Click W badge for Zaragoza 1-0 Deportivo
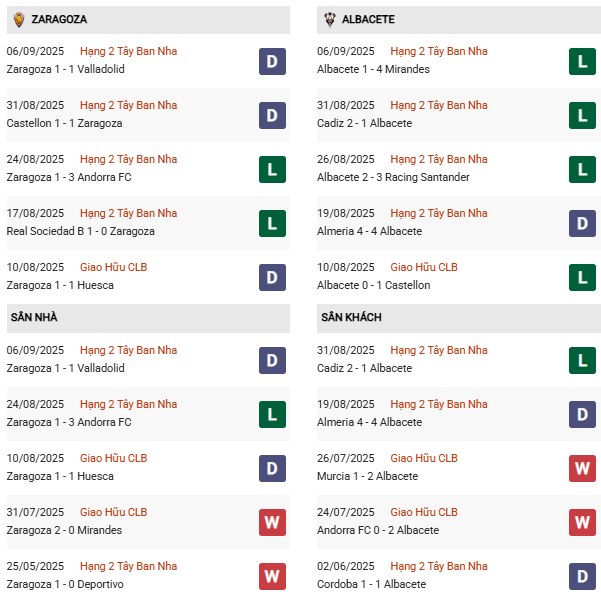This screenshot has width=601, height=599. coord(272,576)
